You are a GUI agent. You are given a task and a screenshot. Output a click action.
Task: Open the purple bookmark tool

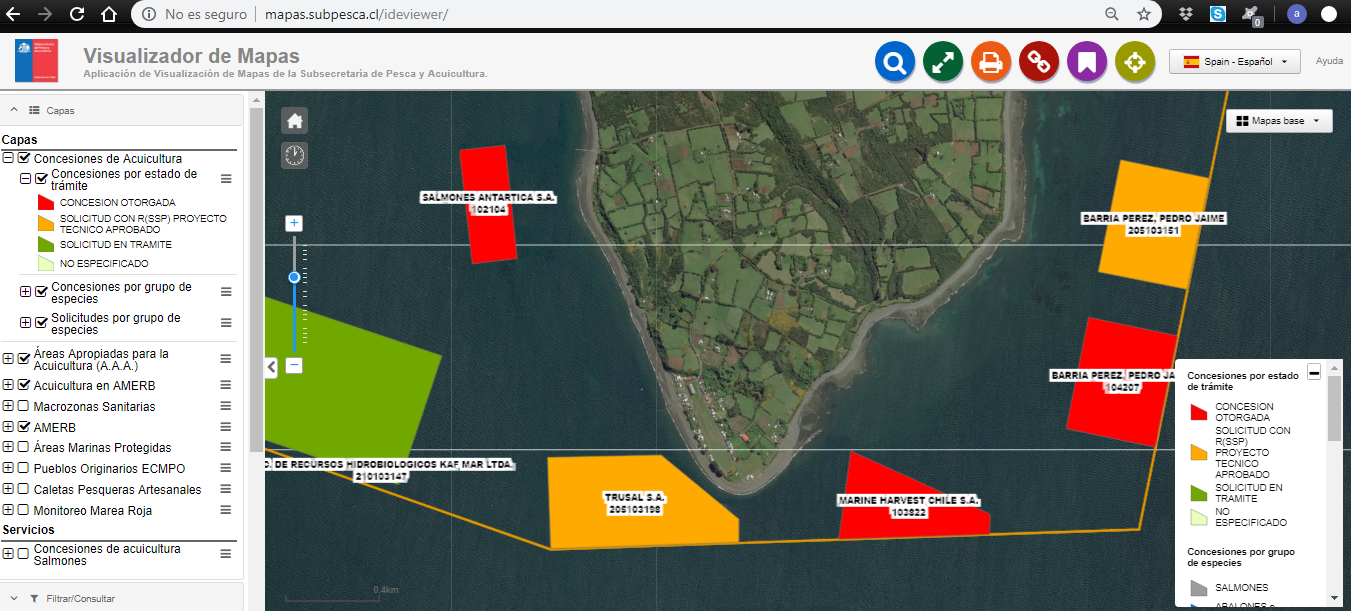1087,62
